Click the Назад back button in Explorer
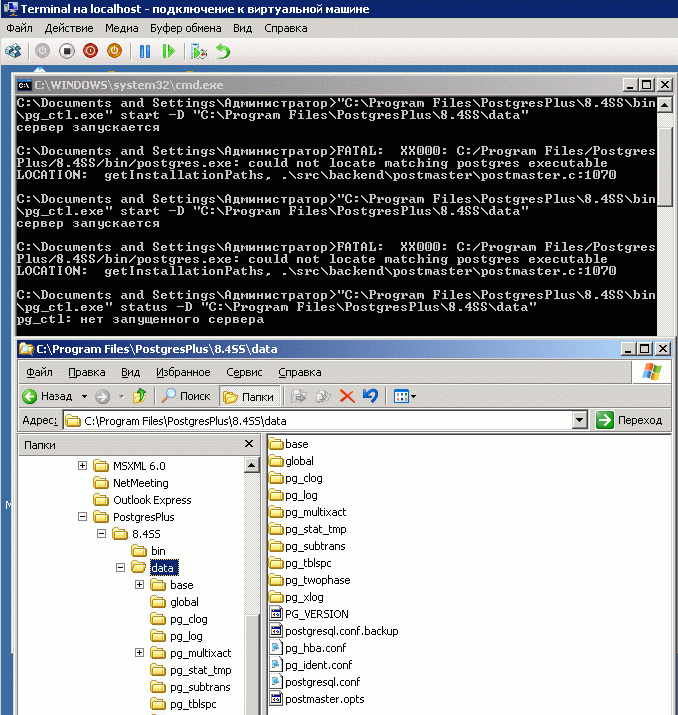This screenshot has height=715, width=678. pyautogui.click(x=47, y=396)
